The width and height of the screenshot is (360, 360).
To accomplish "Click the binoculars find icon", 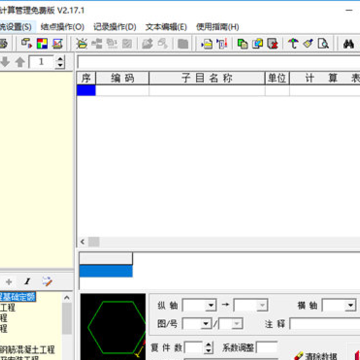I will [x=348, y=44].
